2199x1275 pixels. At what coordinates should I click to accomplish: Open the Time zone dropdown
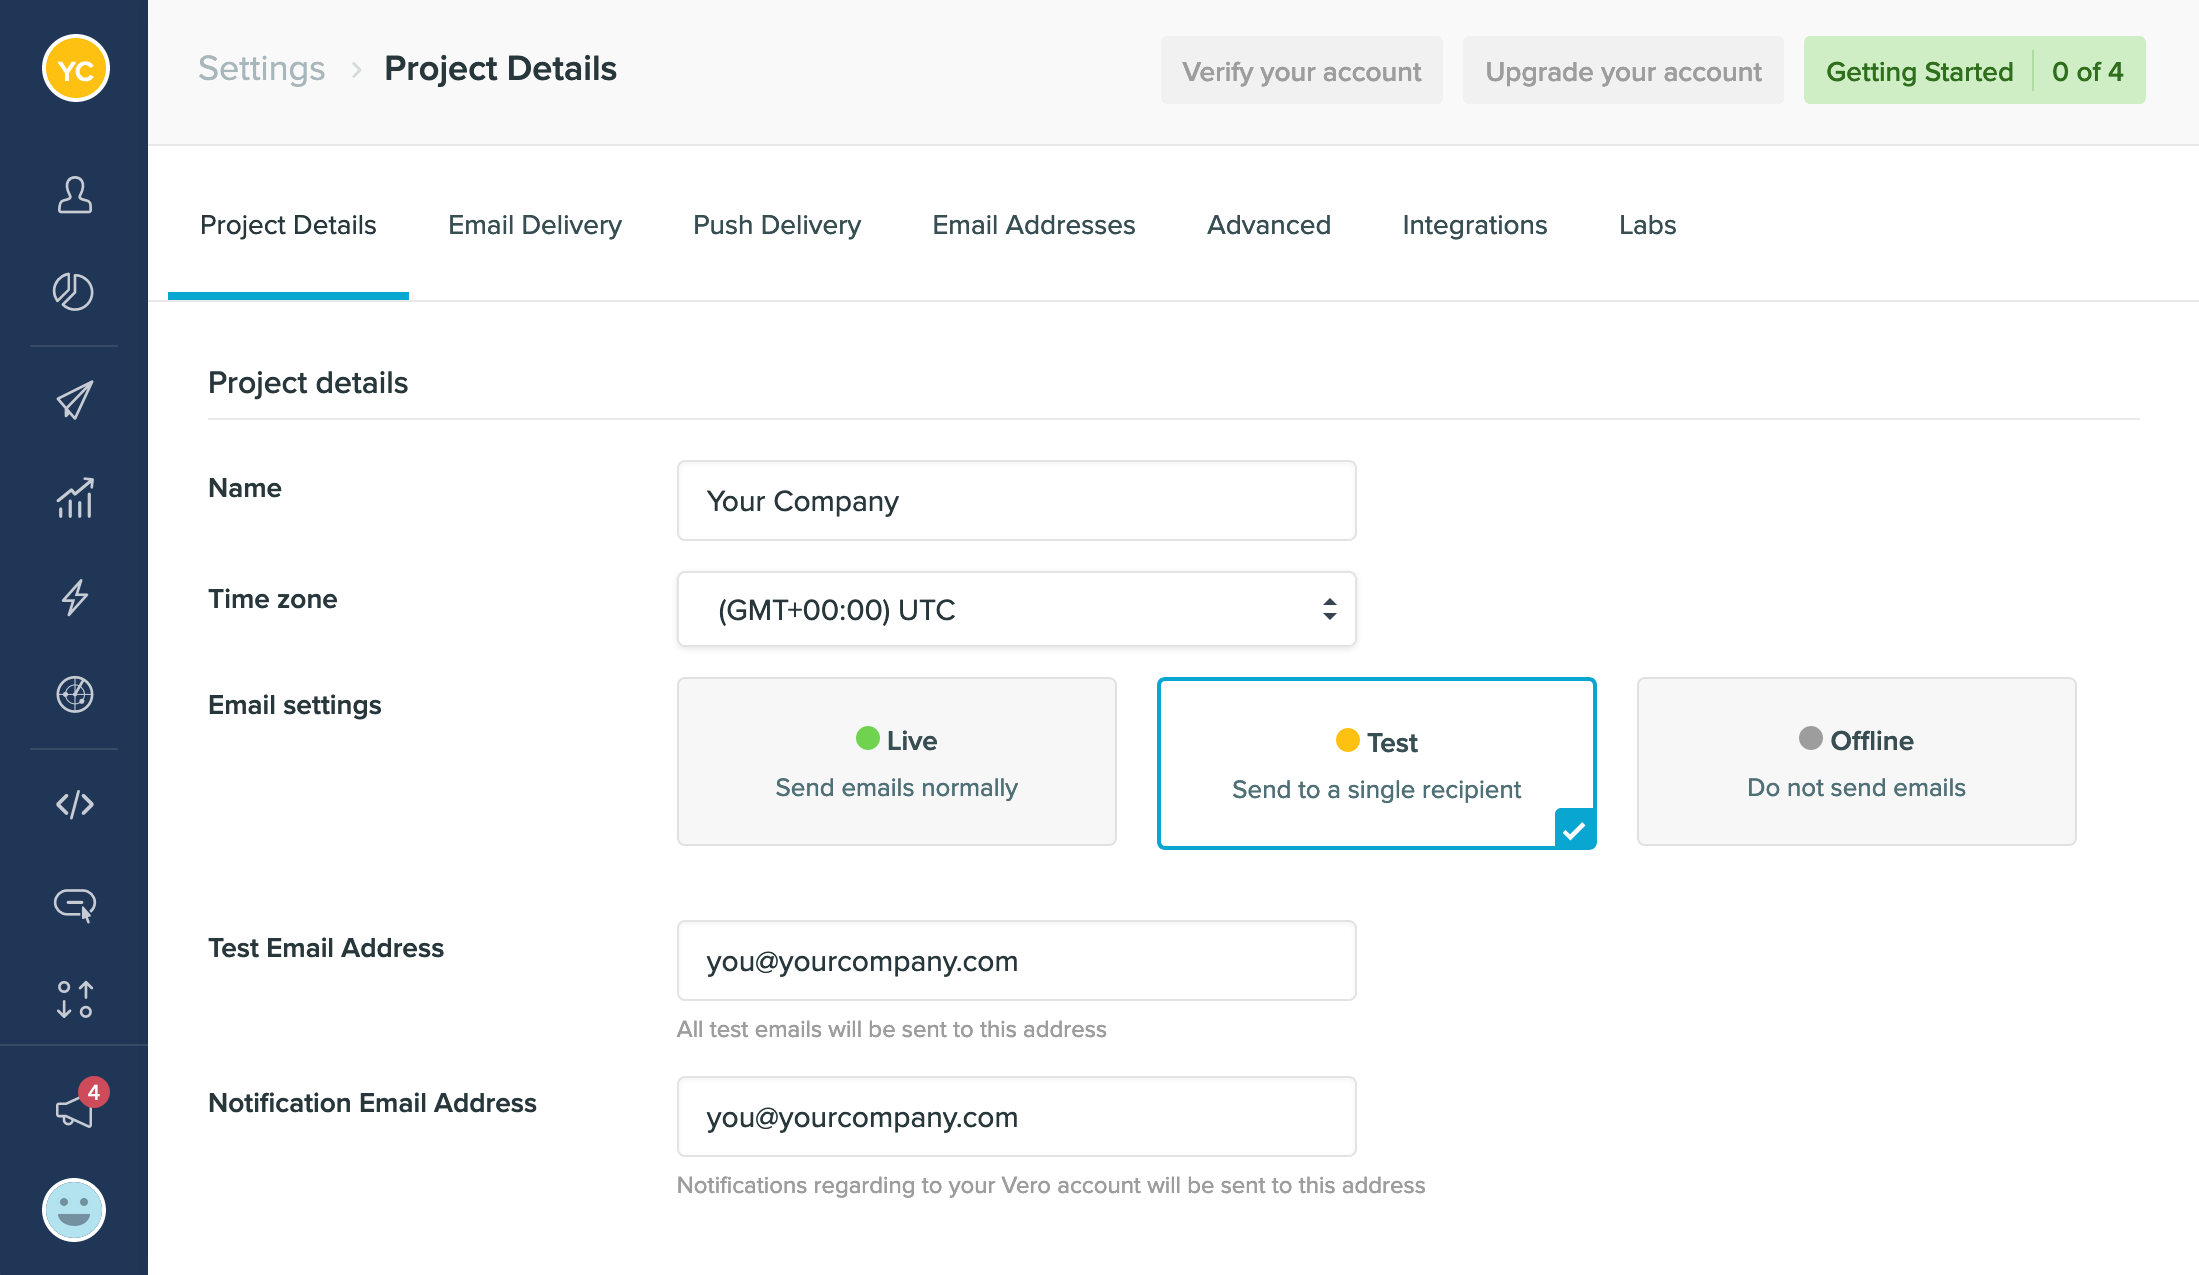1016,609
